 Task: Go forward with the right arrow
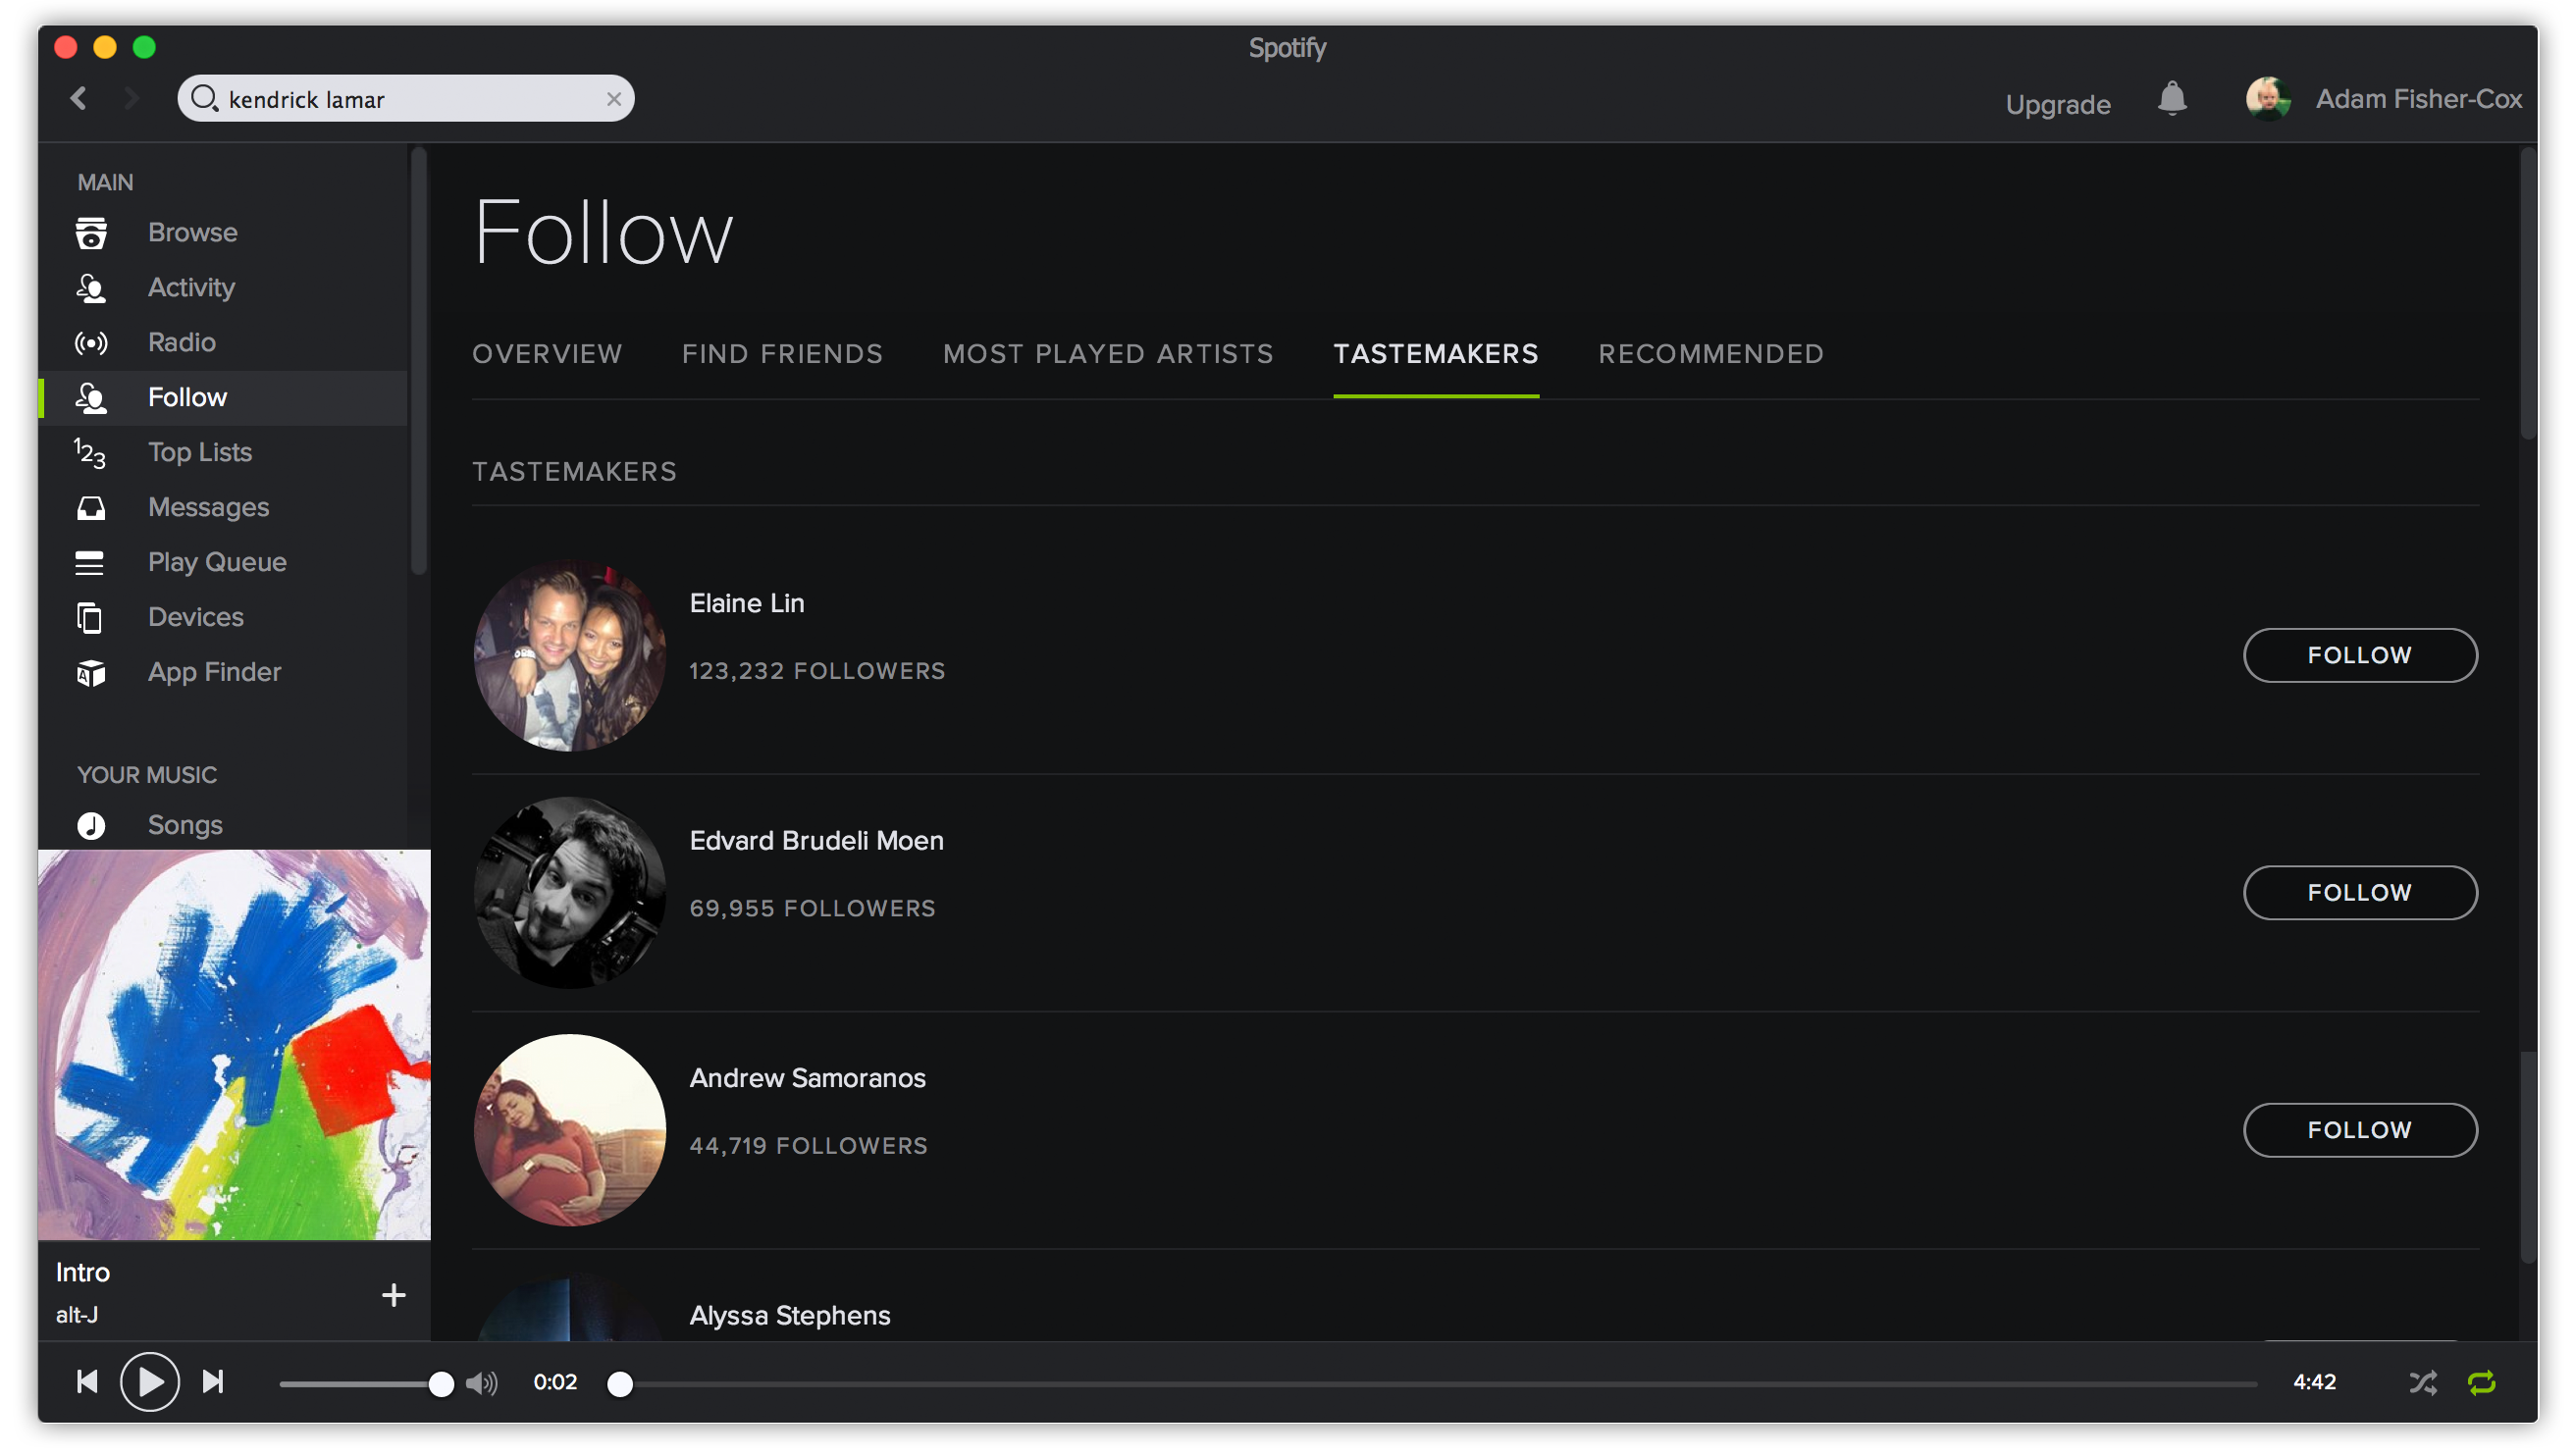coord(131,98)
